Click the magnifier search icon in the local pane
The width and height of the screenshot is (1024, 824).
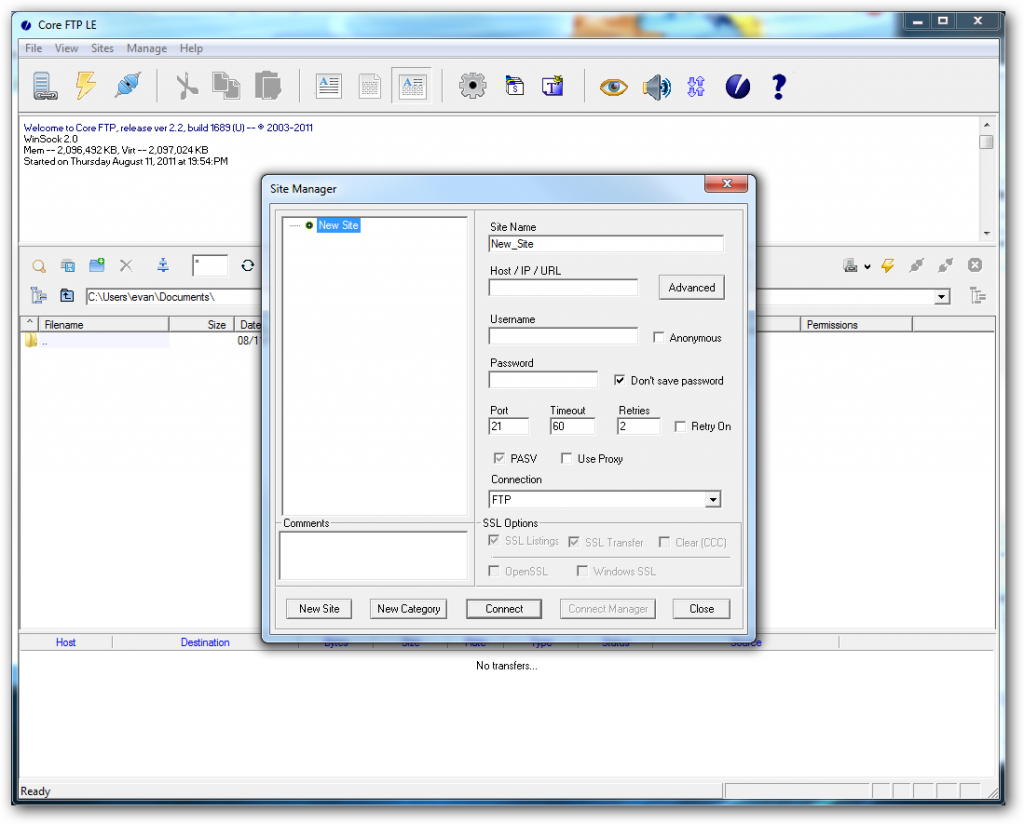(39, 265)
